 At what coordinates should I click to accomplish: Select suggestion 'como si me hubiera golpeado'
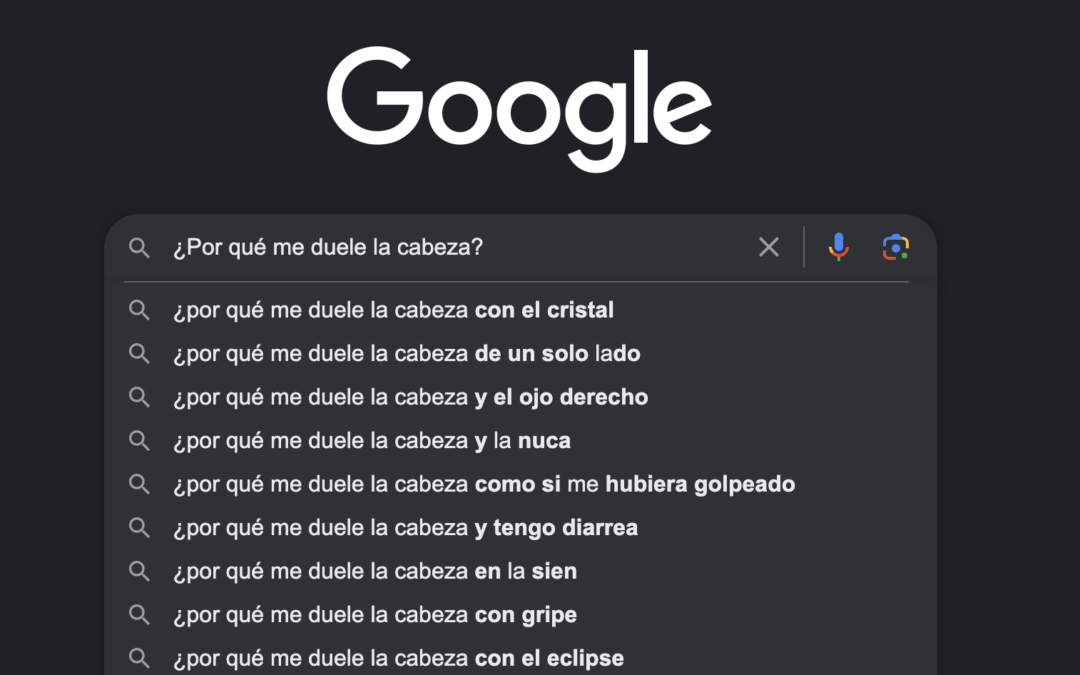coord(486,484)
